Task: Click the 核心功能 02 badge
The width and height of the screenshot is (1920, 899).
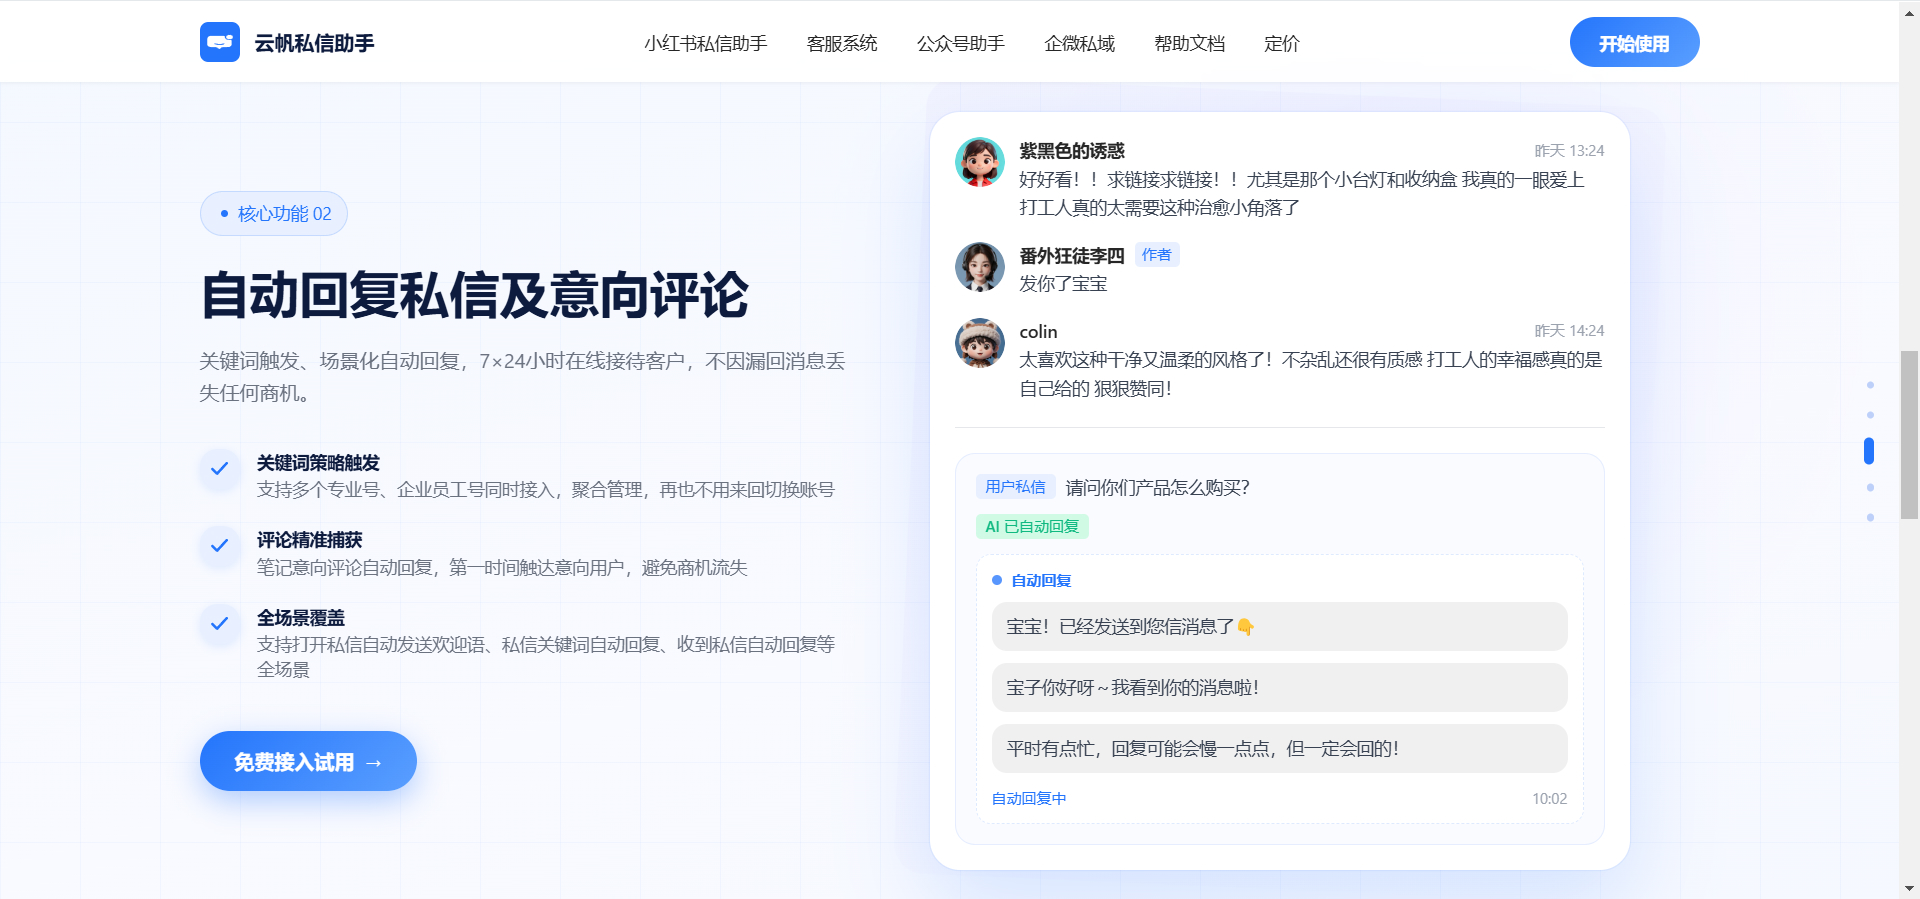Action: 274,214
